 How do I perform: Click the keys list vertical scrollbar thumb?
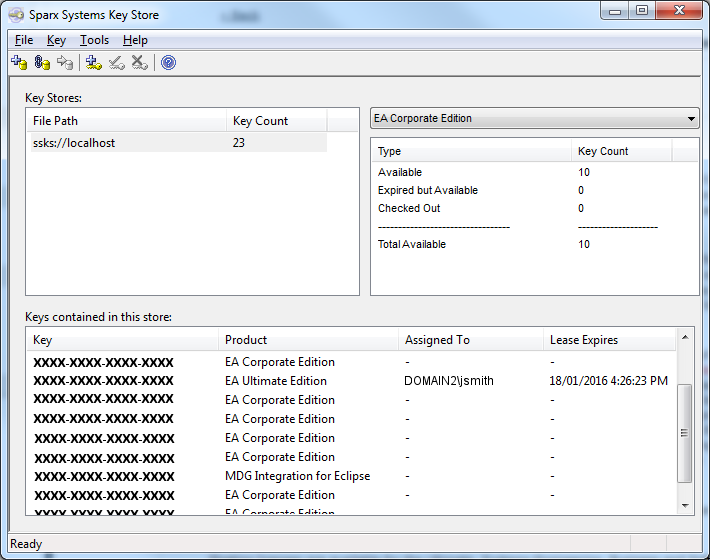(x=685, y=433)
